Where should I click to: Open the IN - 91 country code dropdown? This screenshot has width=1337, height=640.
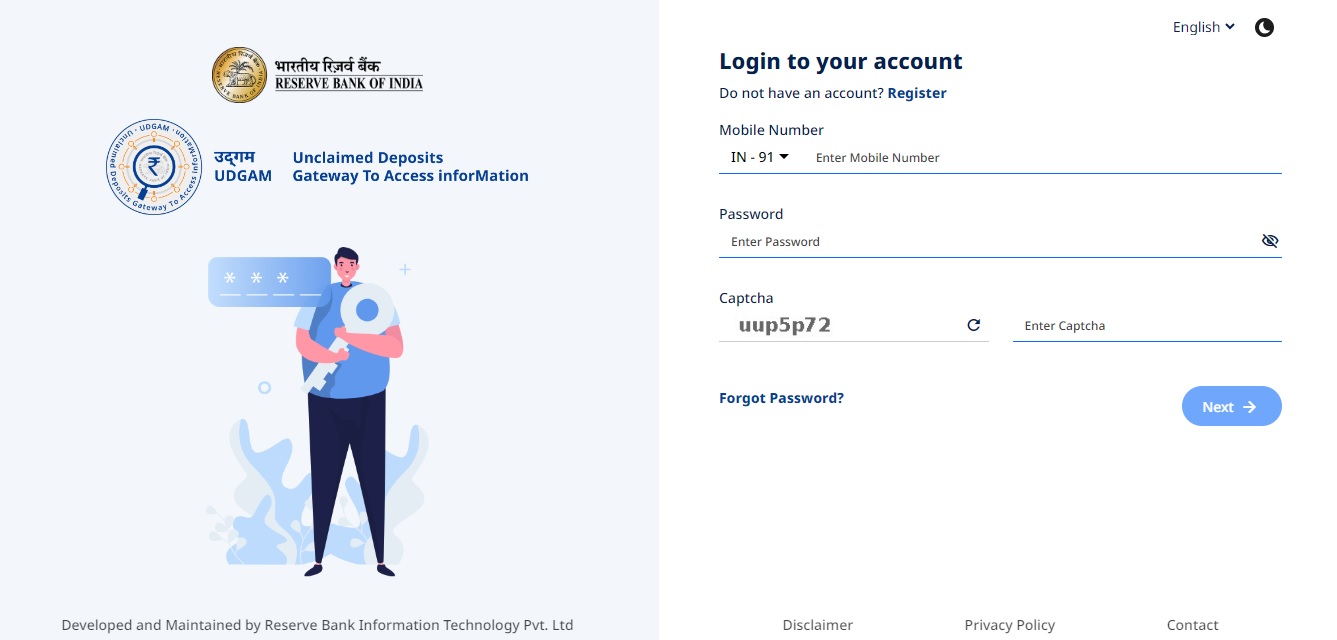click(758, 156)
